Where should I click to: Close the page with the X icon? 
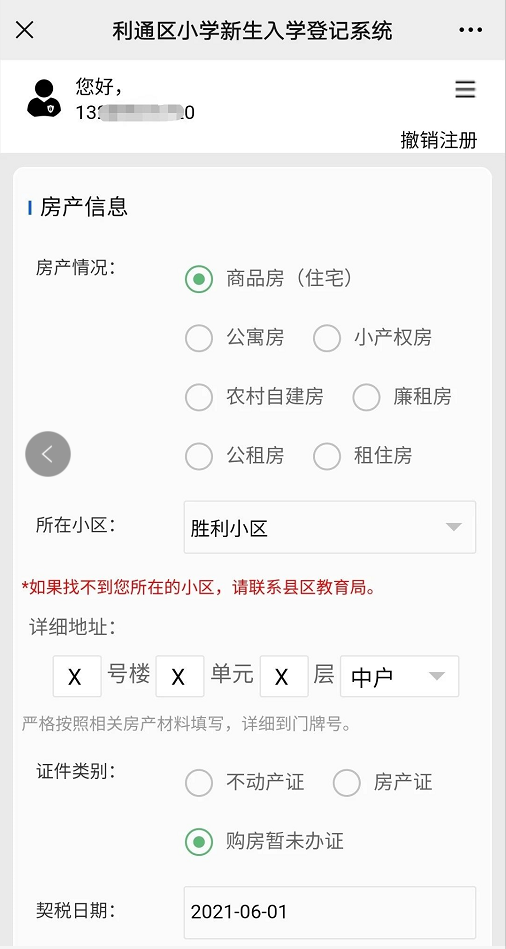(24, 30)
